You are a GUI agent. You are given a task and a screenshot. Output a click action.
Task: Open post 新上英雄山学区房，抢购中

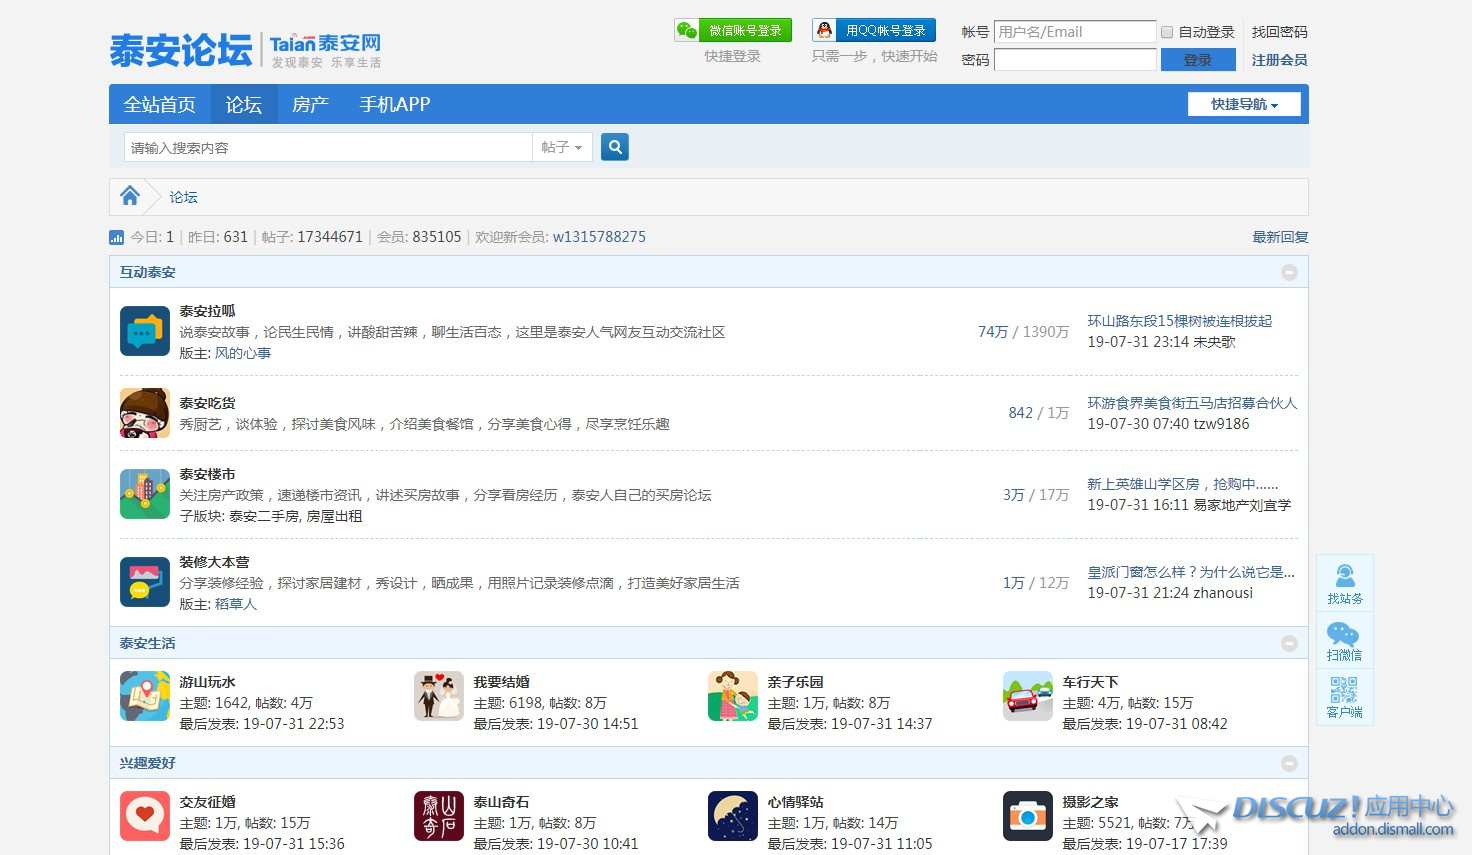click(x=1183, y=484)
